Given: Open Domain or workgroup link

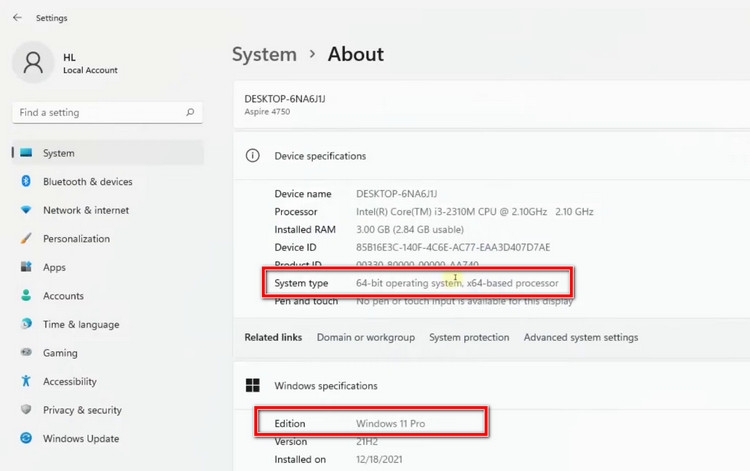Looking at the screenshot, I should tap(366, 337).
